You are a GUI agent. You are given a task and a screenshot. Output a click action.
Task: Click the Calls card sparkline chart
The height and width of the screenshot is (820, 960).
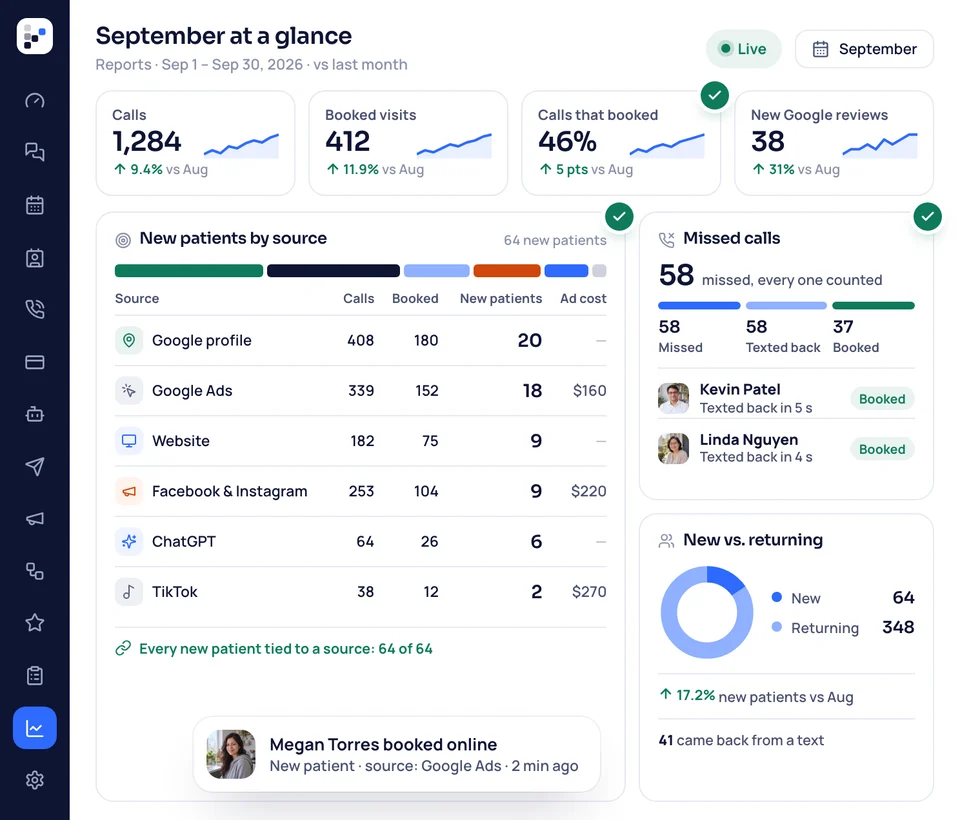(x=241, y=146)
